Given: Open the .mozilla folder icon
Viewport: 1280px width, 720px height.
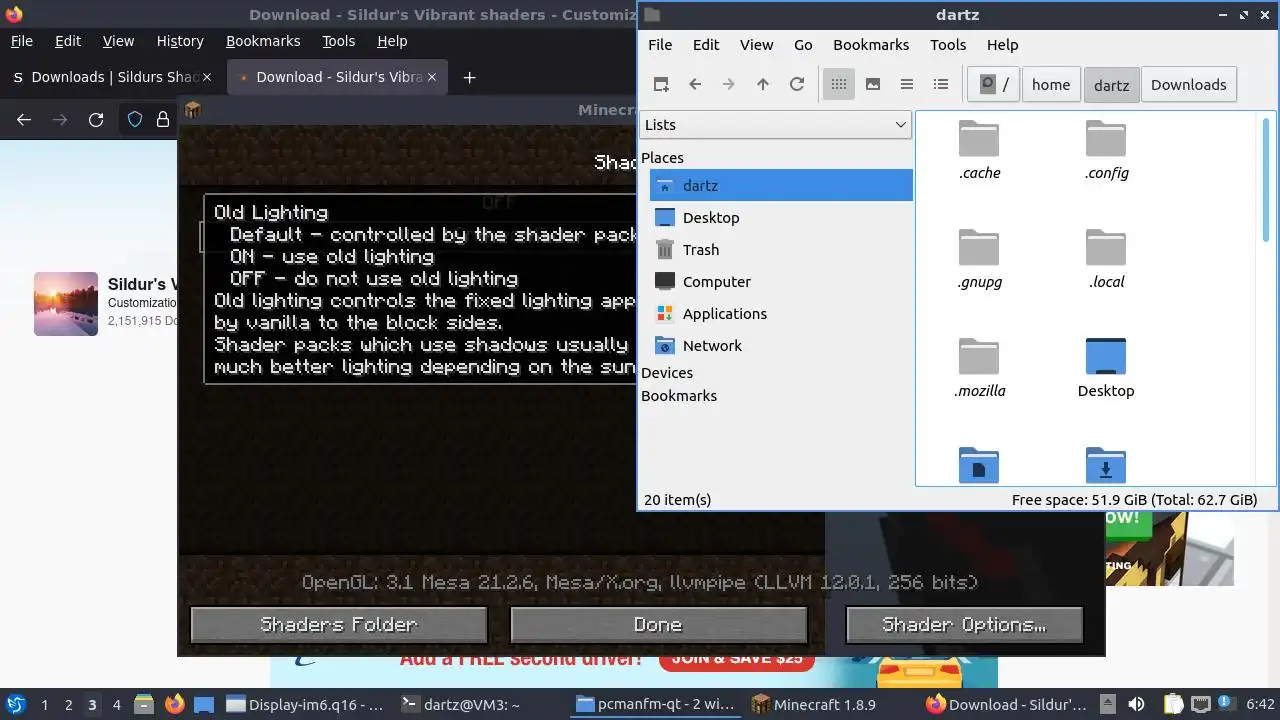Looking at the screenshot, I should point(979,357).
